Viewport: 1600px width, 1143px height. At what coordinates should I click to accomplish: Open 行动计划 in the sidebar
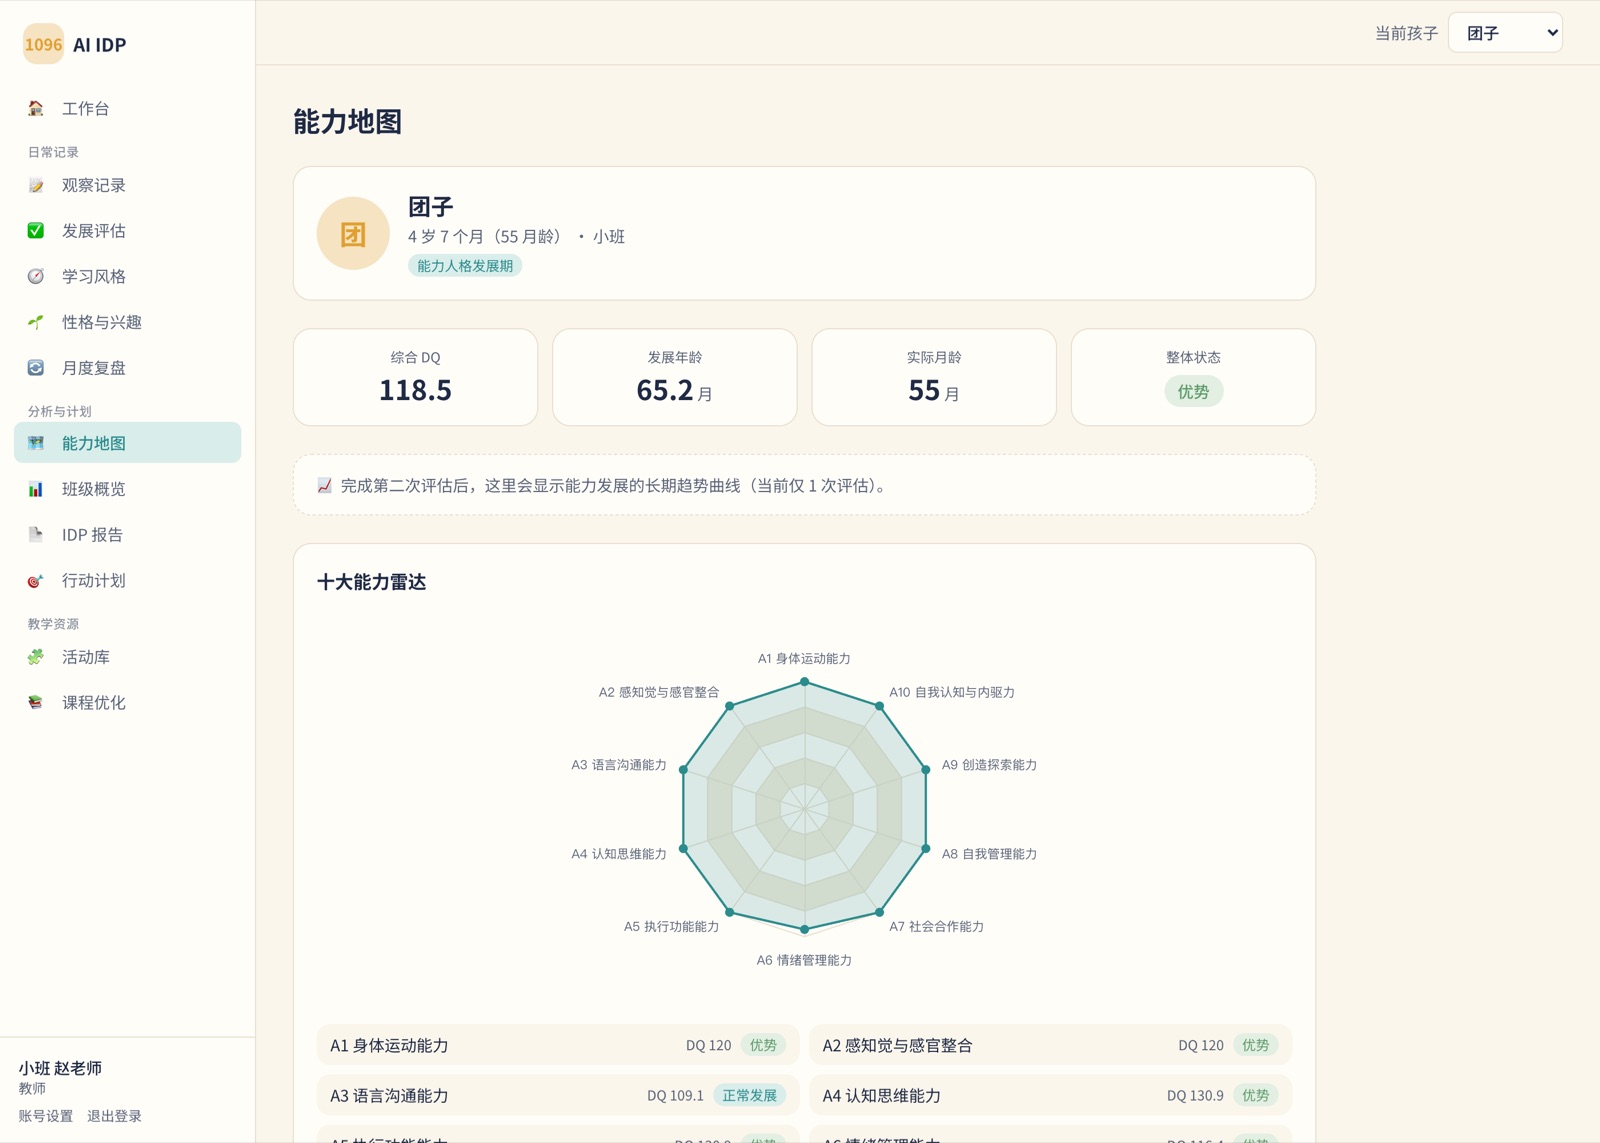[128, 580]
